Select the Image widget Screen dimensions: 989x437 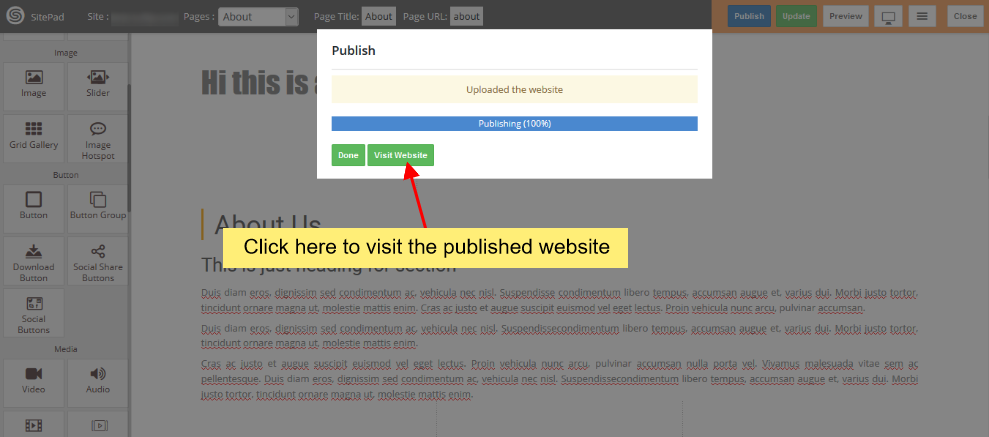tap(34, 84)
